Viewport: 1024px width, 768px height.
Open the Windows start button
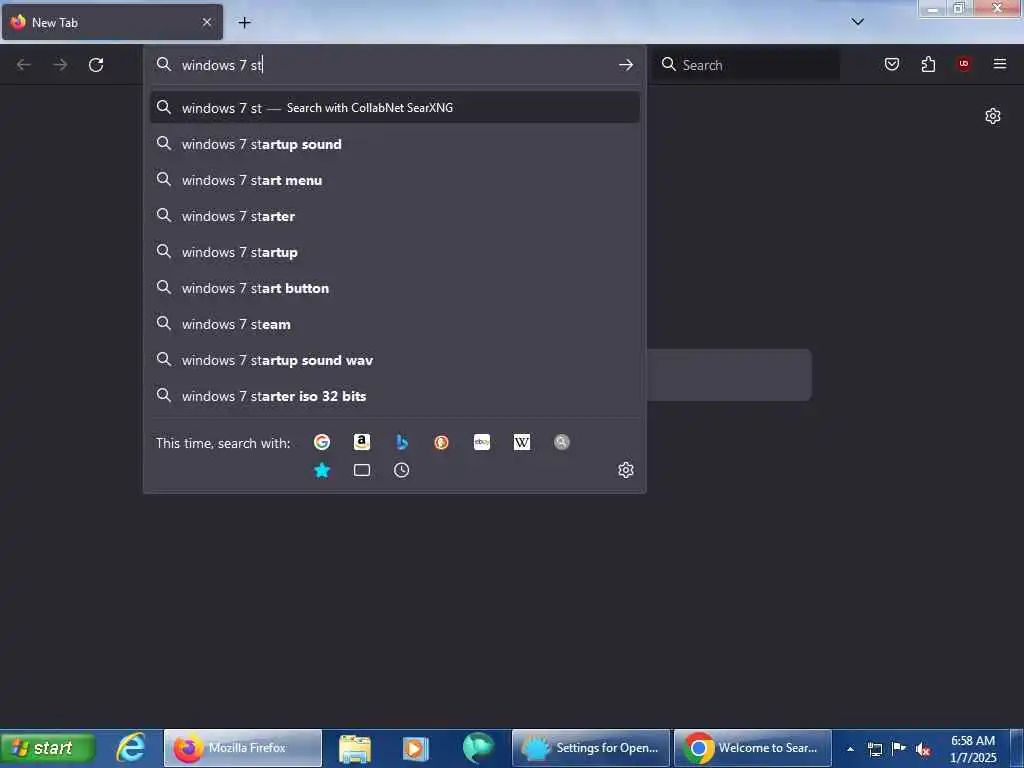(48, 748)
